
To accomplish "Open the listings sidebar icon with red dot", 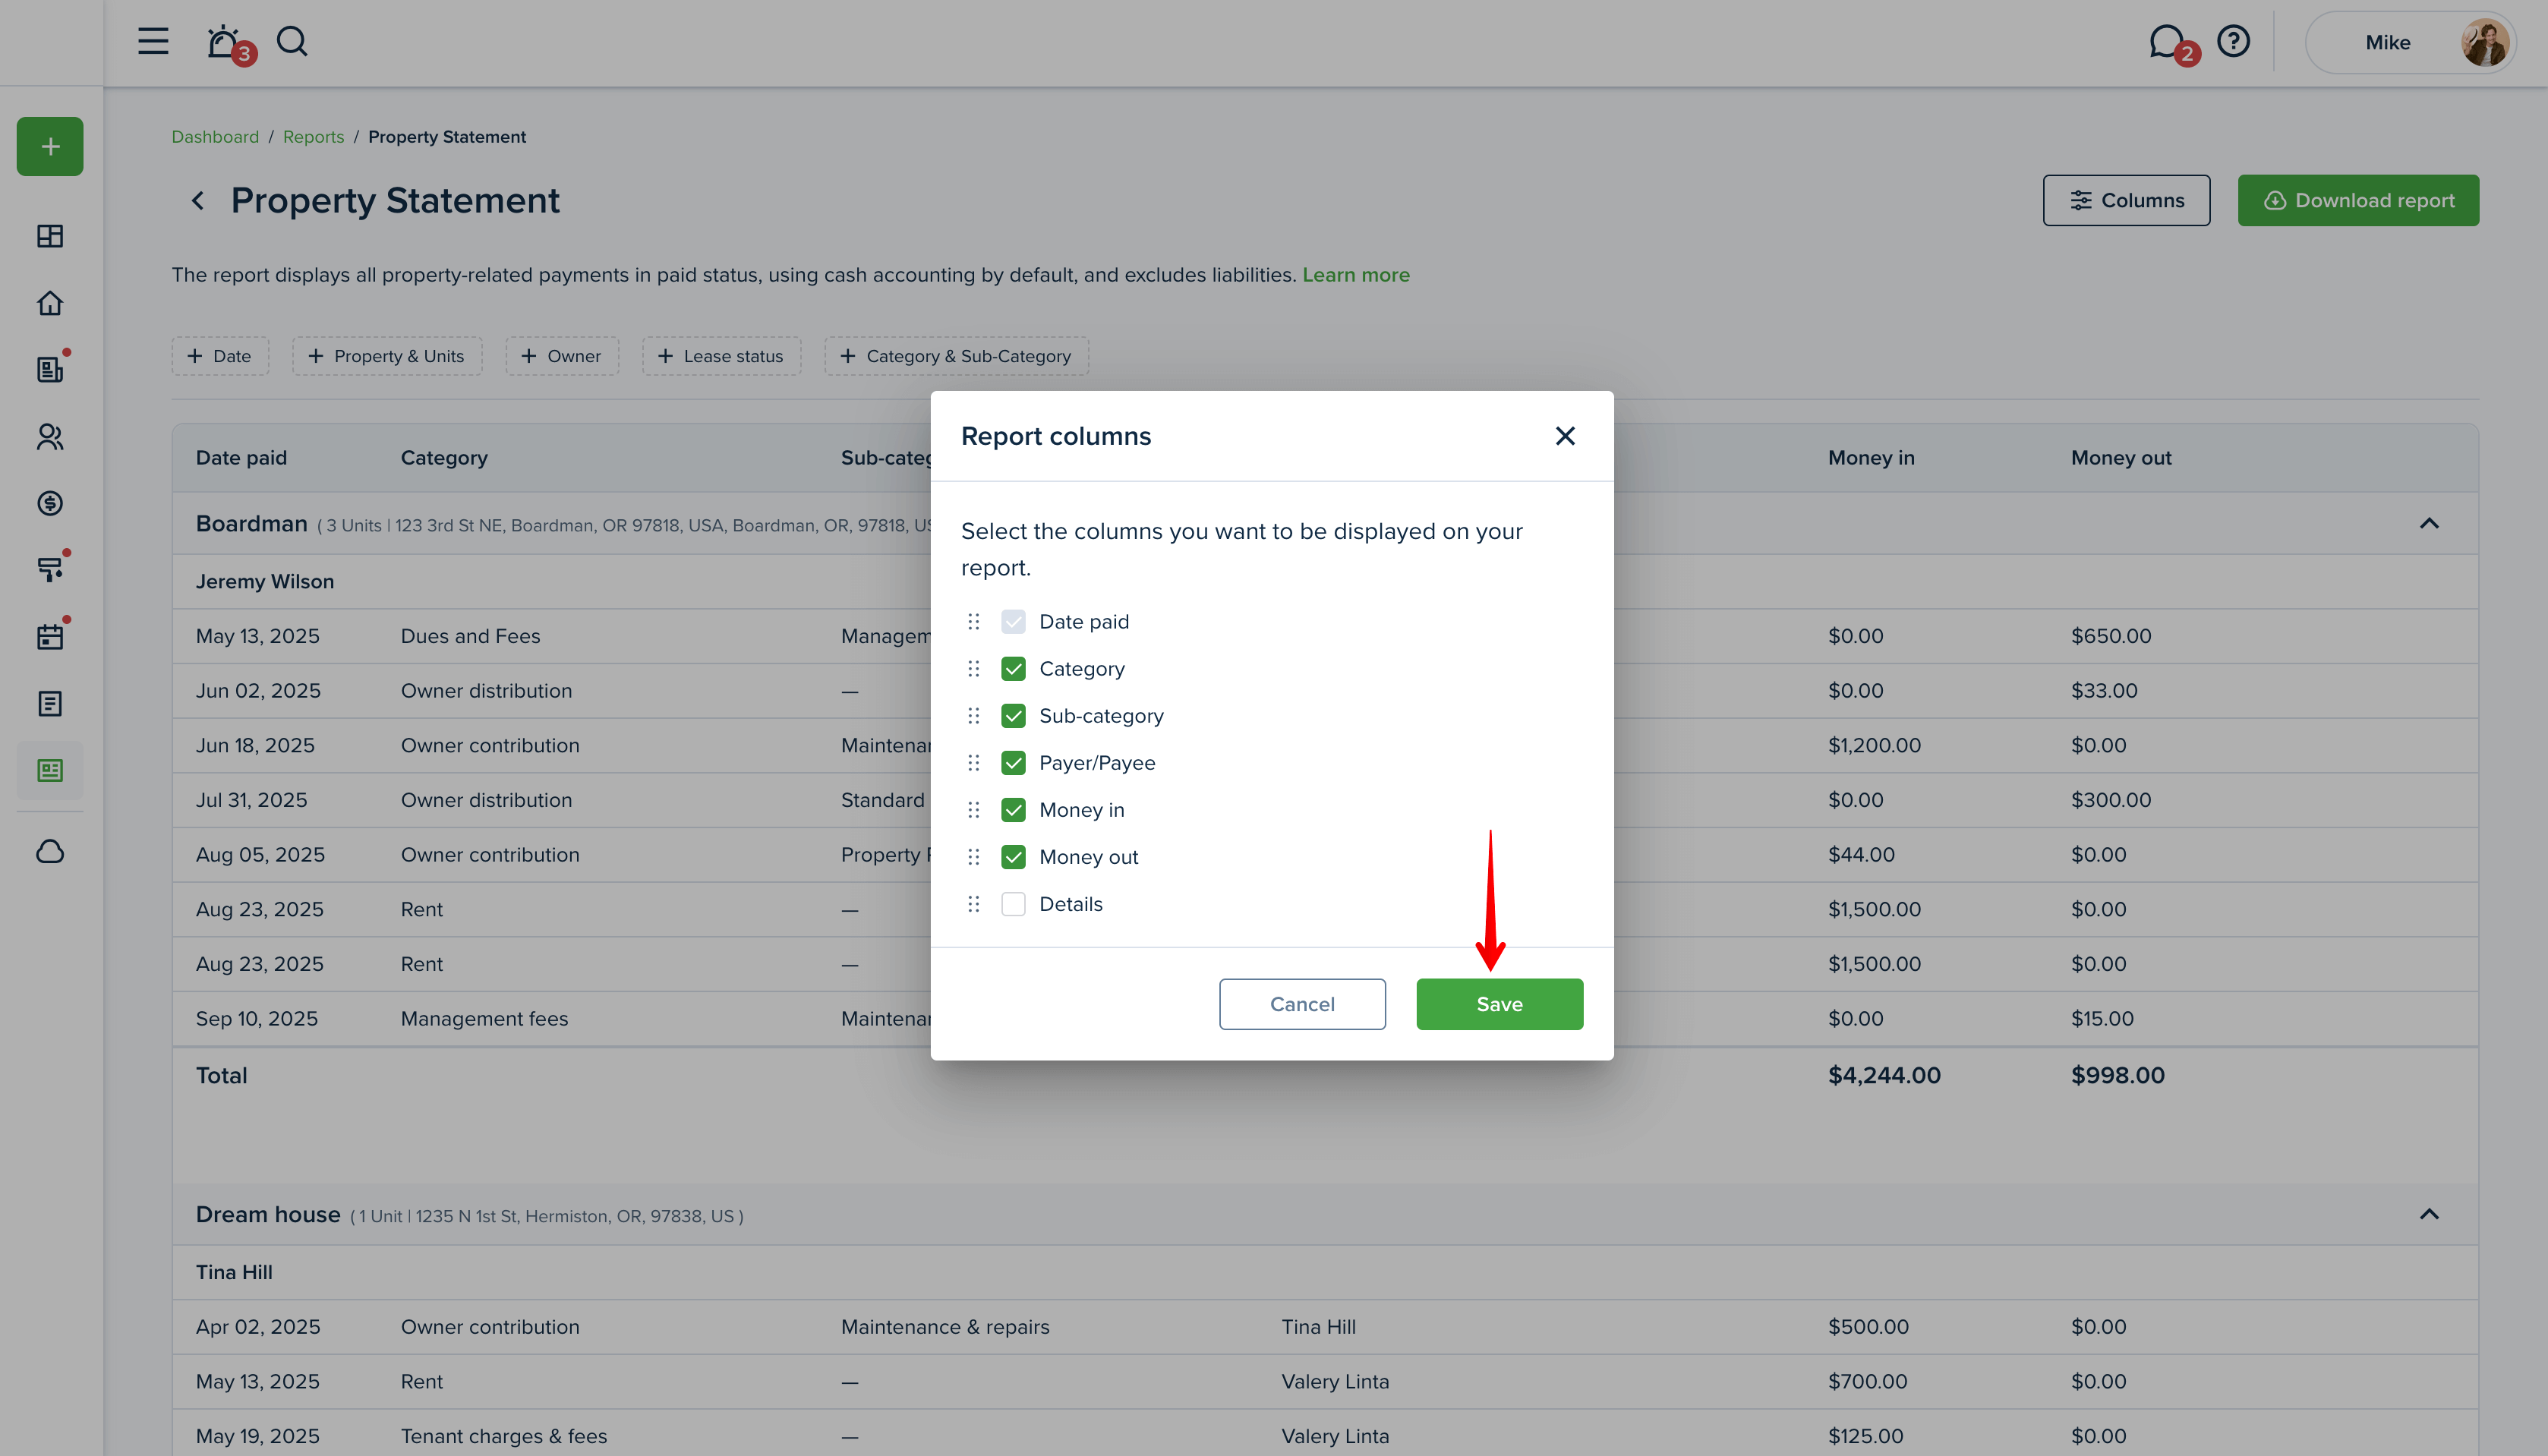I will pos(50,369).
